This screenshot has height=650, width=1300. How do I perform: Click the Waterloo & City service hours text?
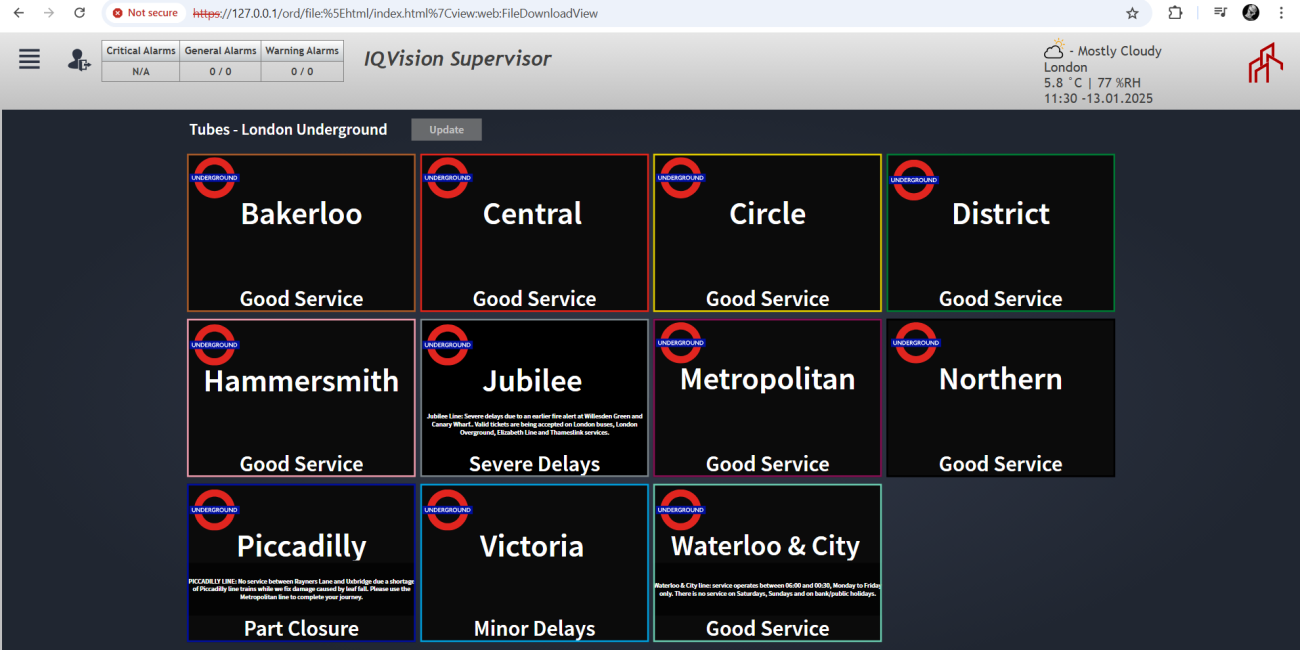(767, 589)
